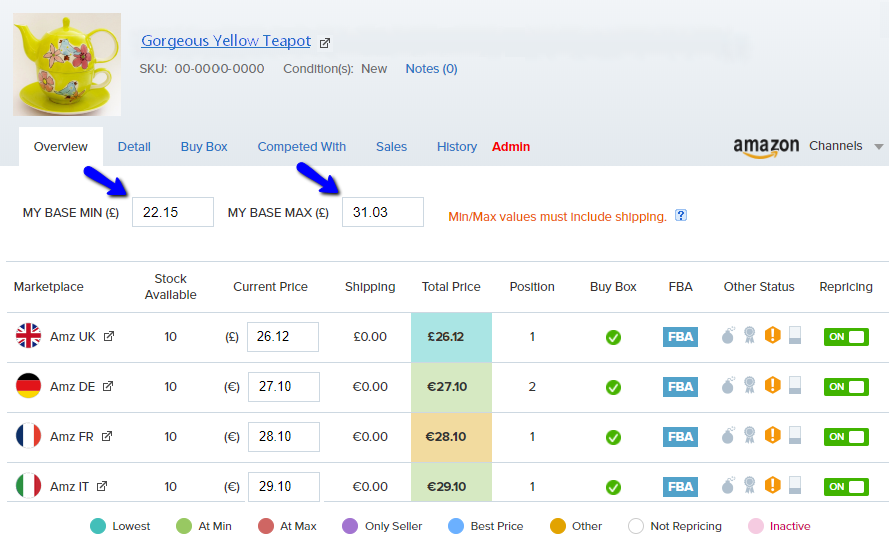
Task: Click Amz DE current price field 27.10
Action: coord(283,387)
